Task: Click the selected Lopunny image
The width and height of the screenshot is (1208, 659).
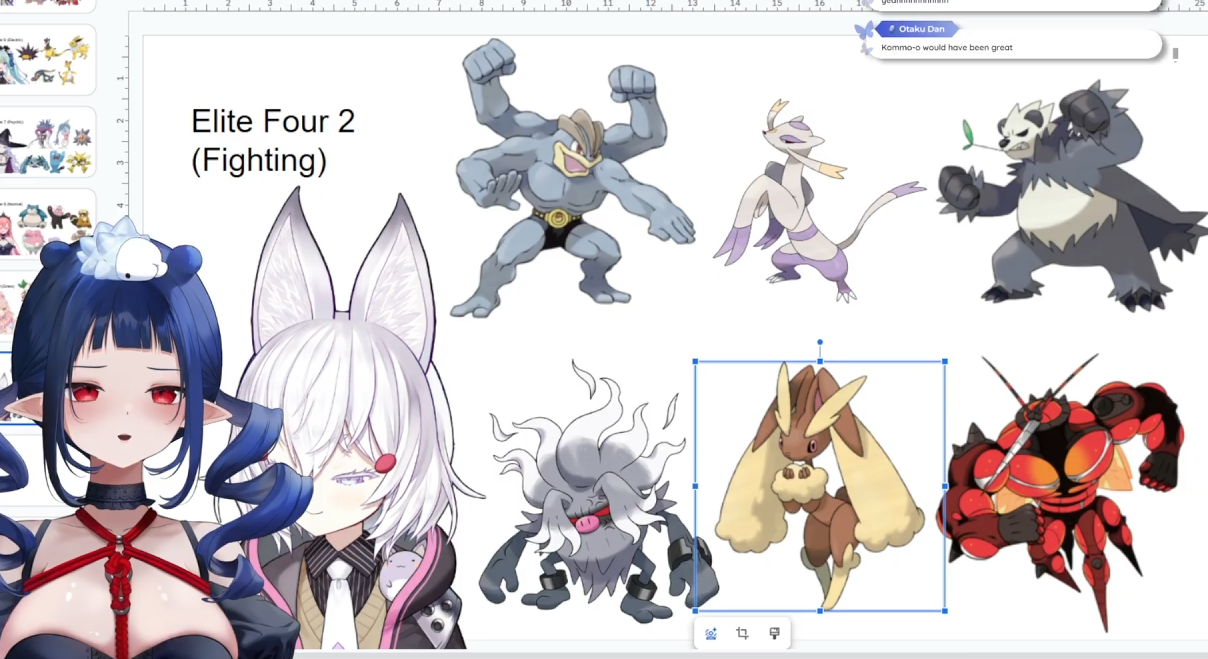Action: [820, 486]
